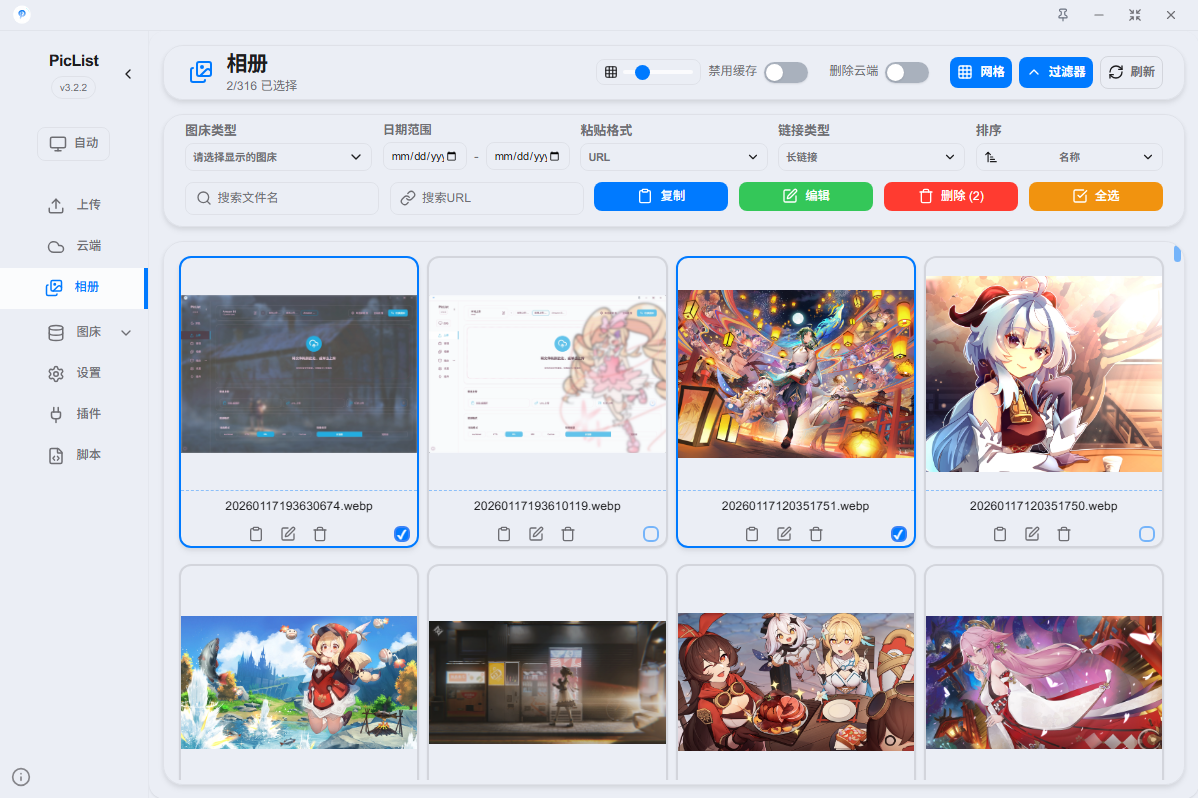Collapse filter panel via 过滤器 button
This screenshot has height=798, width=1198.
(x=1056, y=72)
